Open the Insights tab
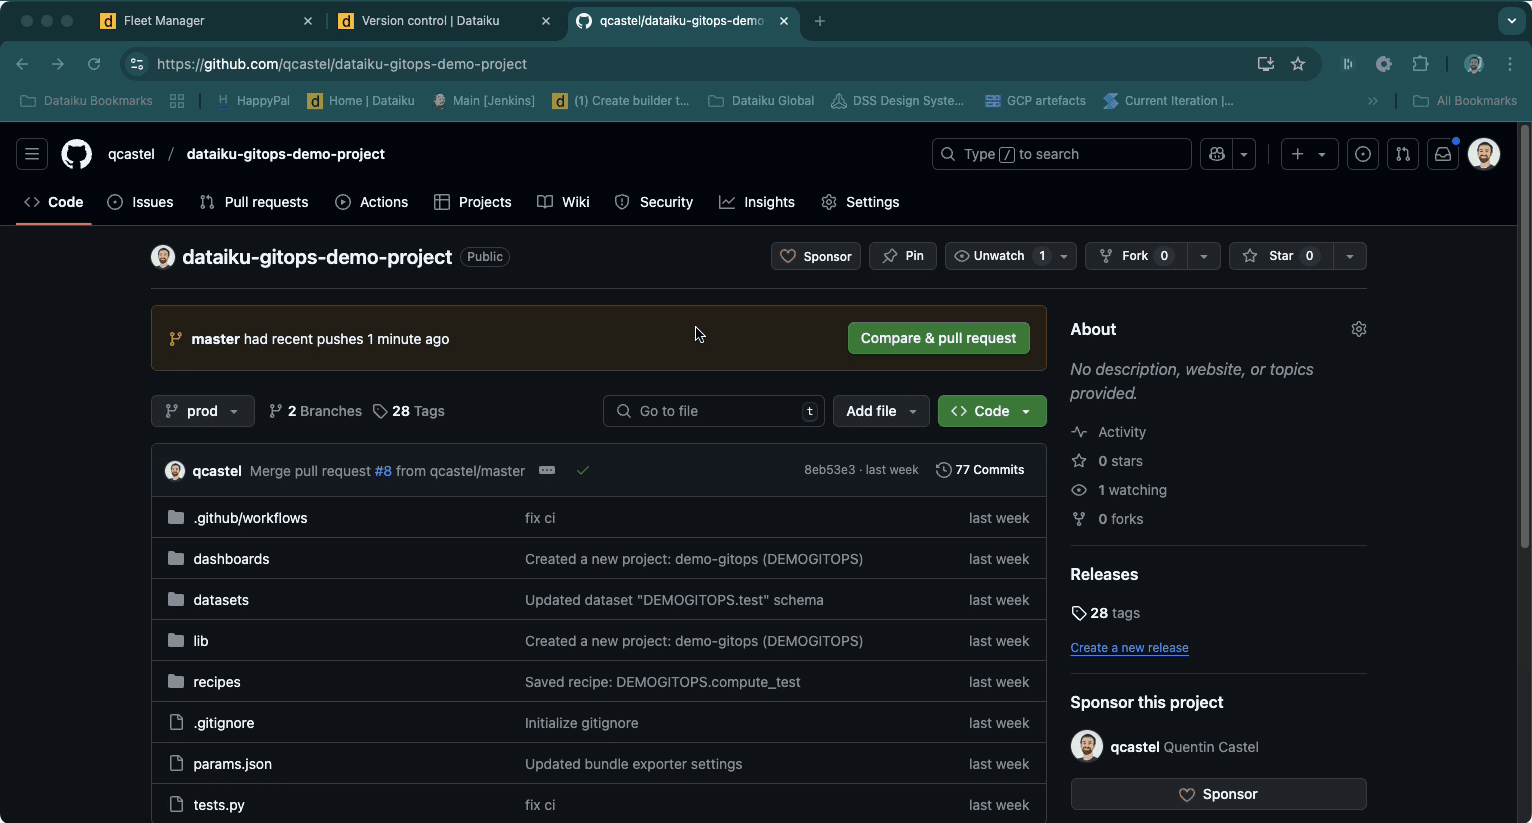 click(757, 202)
